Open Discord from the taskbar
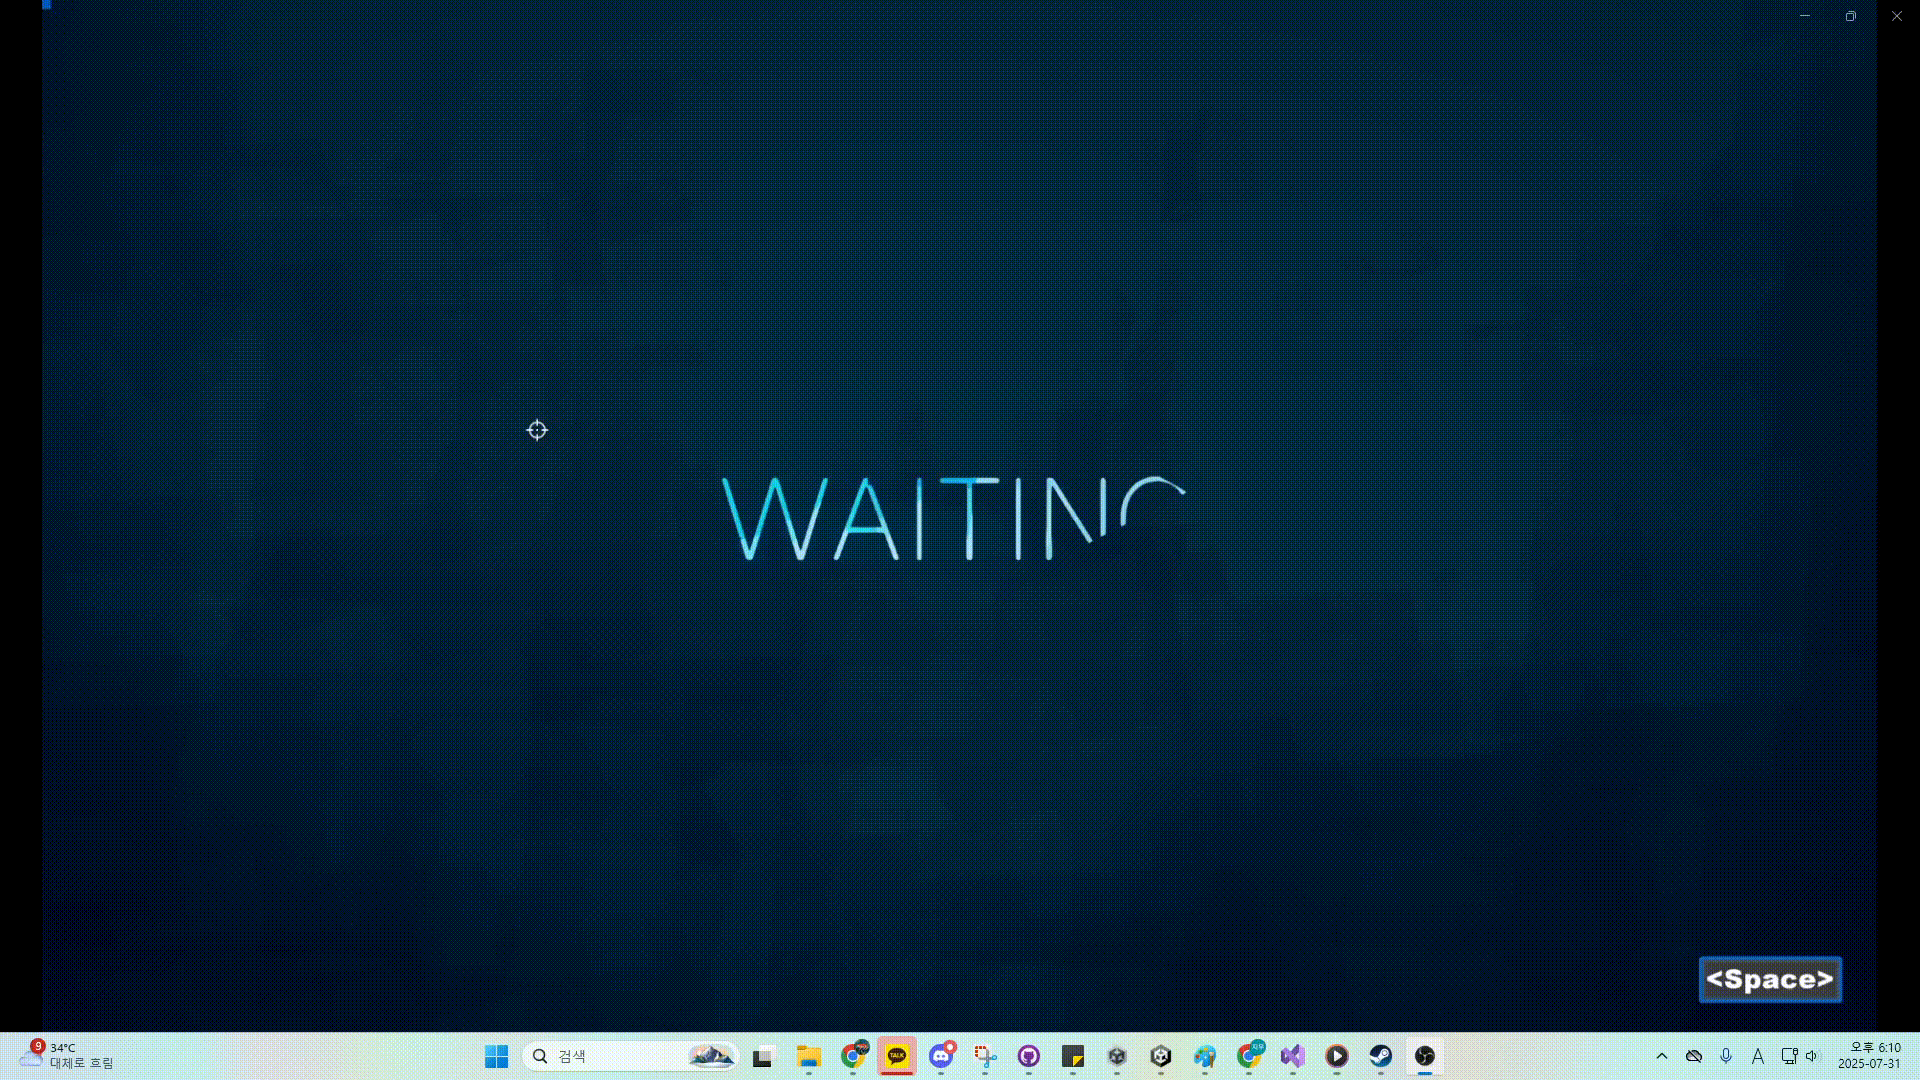Screen dimensions: 1920x1080 [941, 1056]
